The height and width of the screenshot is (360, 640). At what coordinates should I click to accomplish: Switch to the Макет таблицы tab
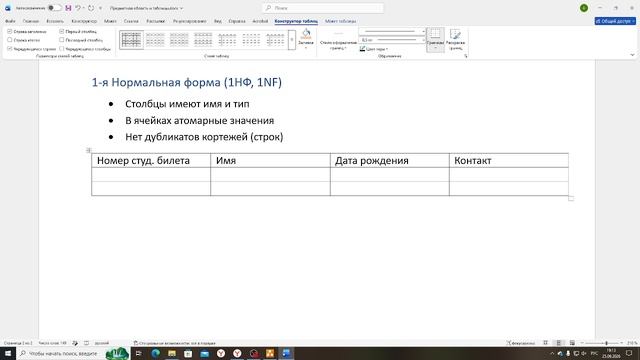pos(340,21)
